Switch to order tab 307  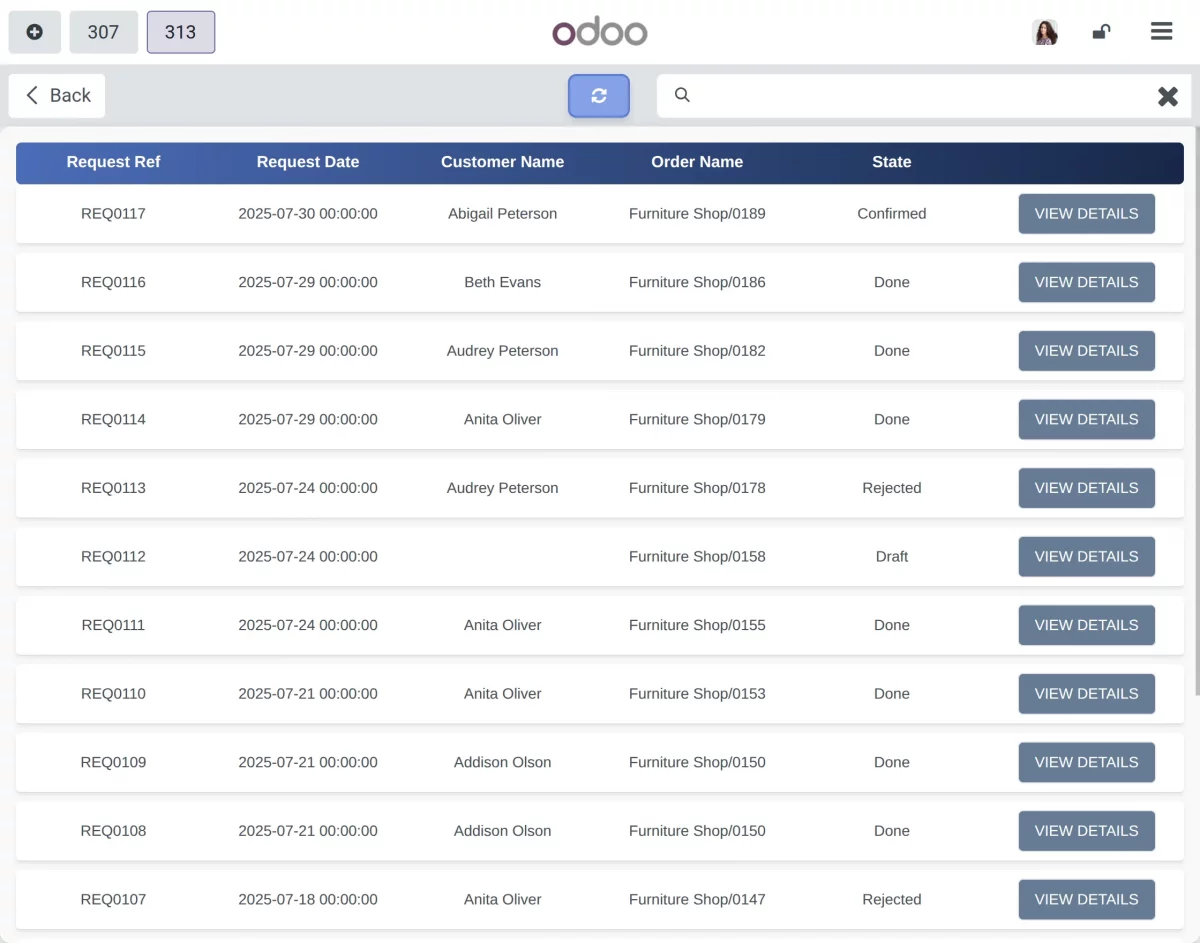(x=103, y=32)
